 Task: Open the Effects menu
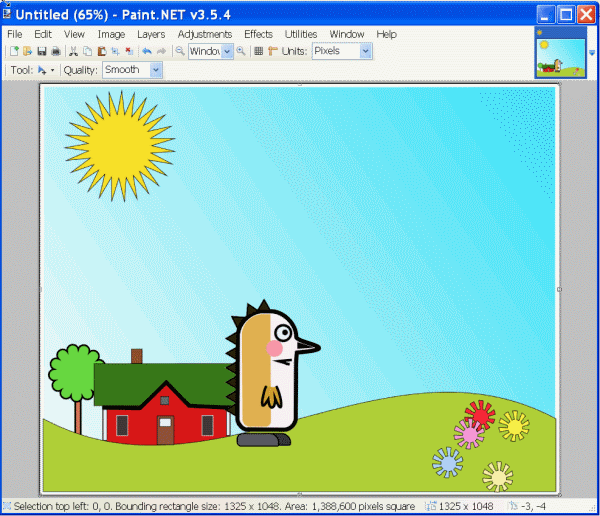tap(258, 34)
